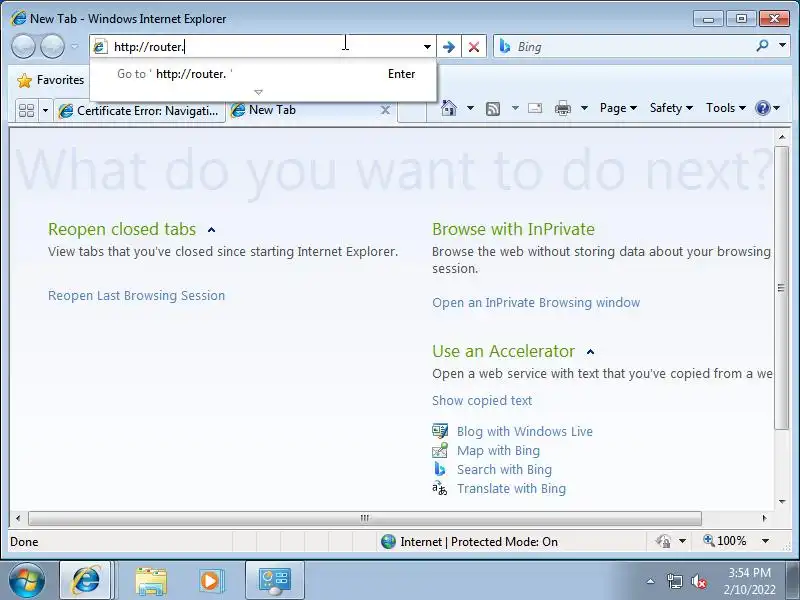
Task: Click the horizontal scrollbar right arrow
Action: [x=764, y=518]
